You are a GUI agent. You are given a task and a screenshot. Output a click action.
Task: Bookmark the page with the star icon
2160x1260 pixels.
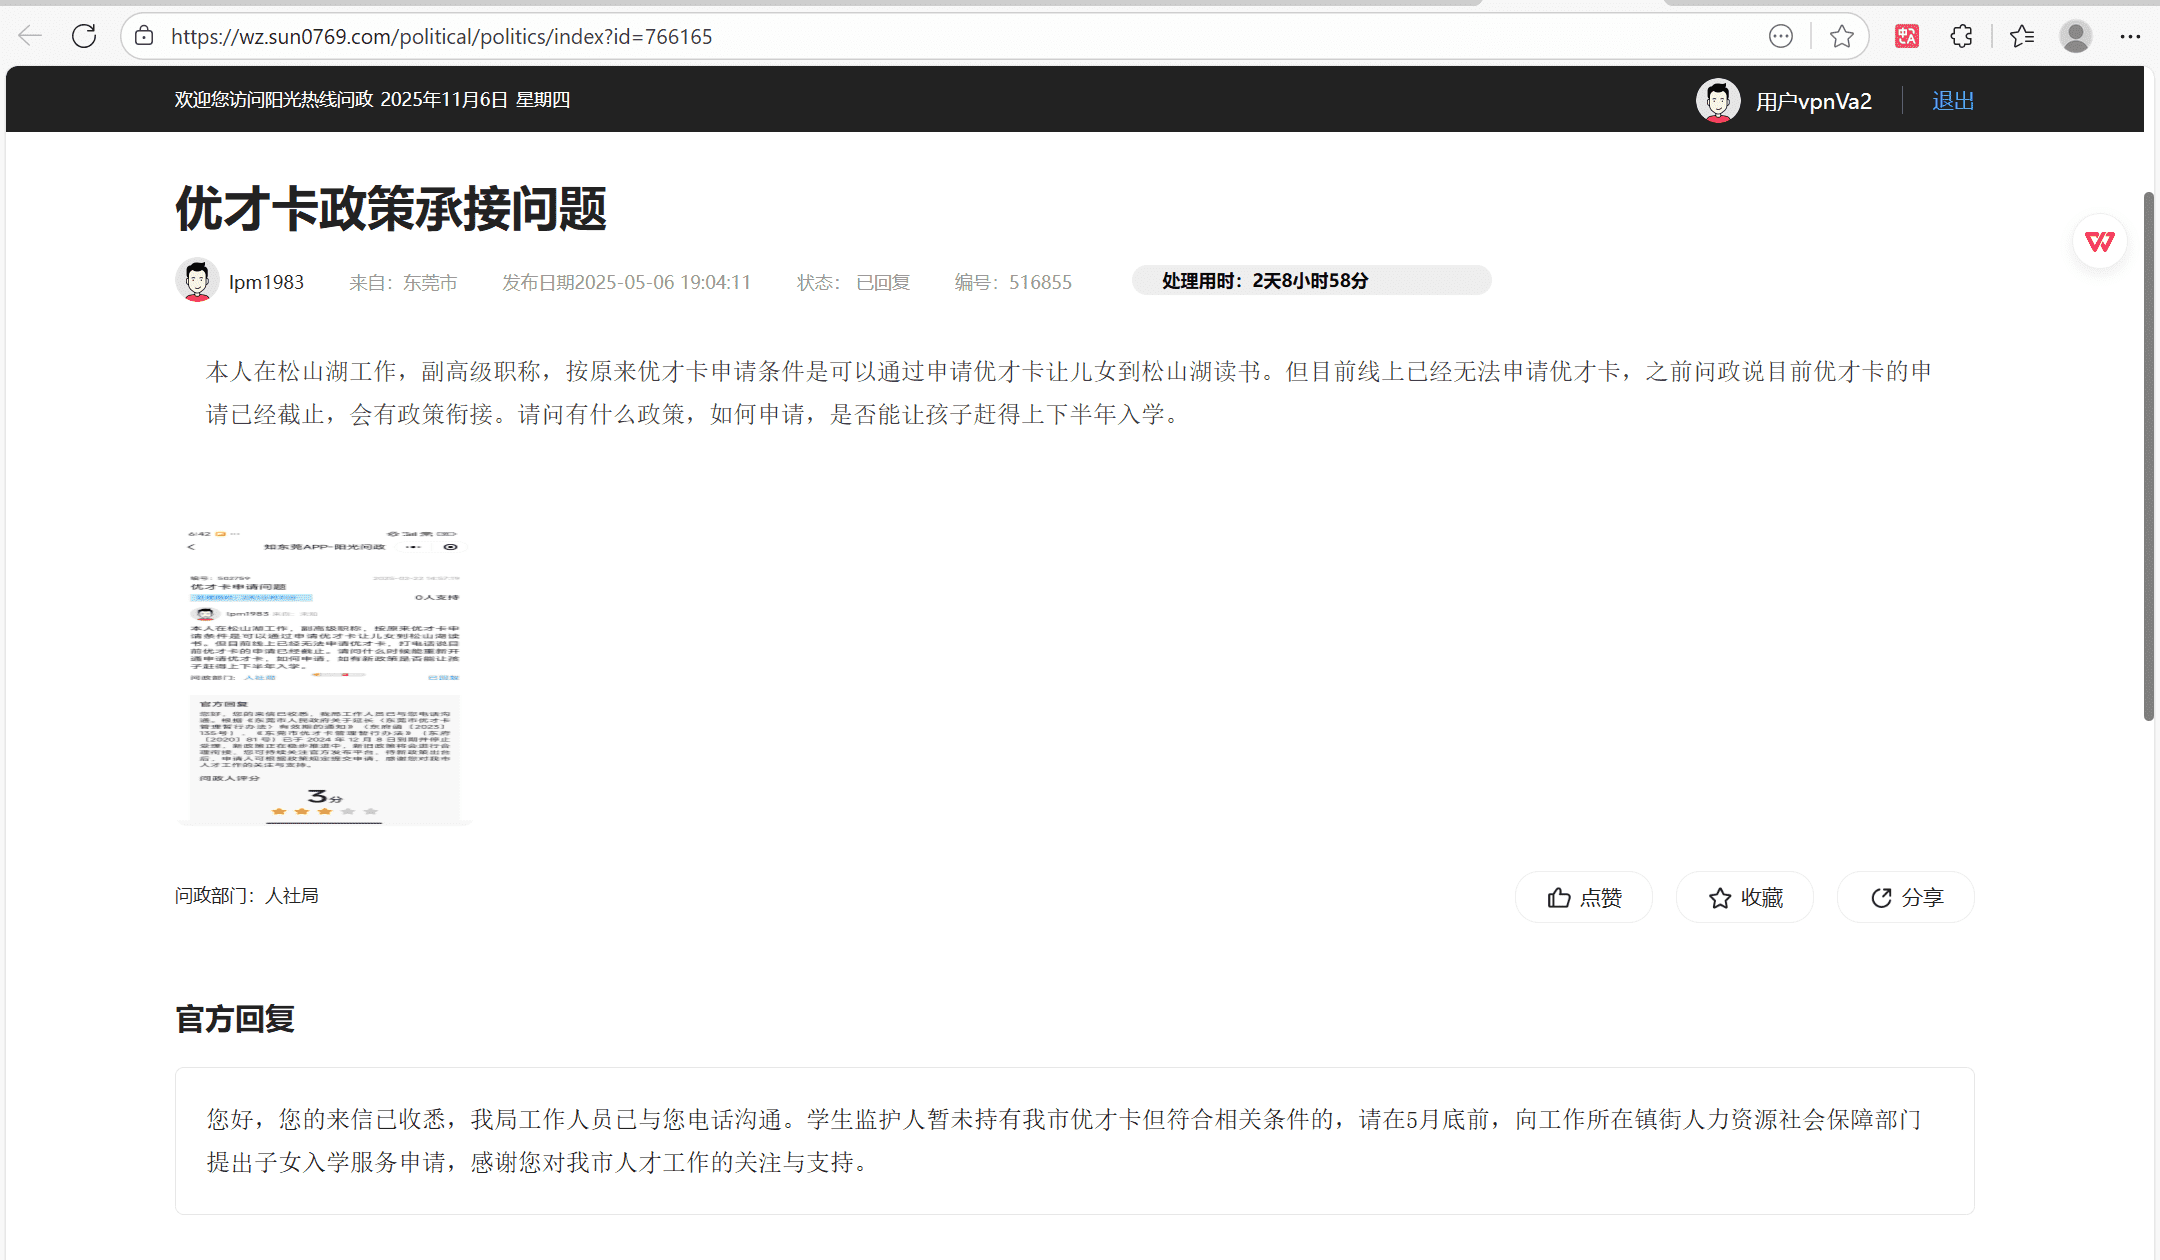coord(1841,36)
